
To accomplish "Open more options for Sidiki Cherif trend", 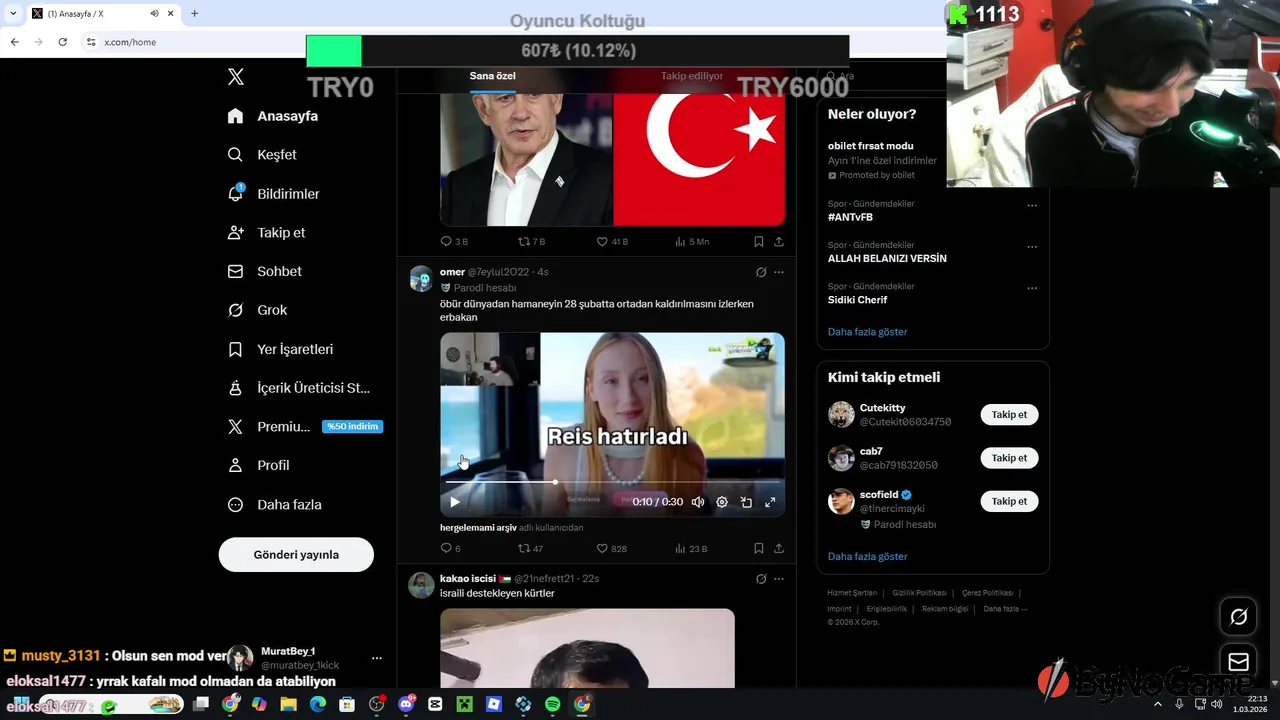I will (x=1032, y=289).
